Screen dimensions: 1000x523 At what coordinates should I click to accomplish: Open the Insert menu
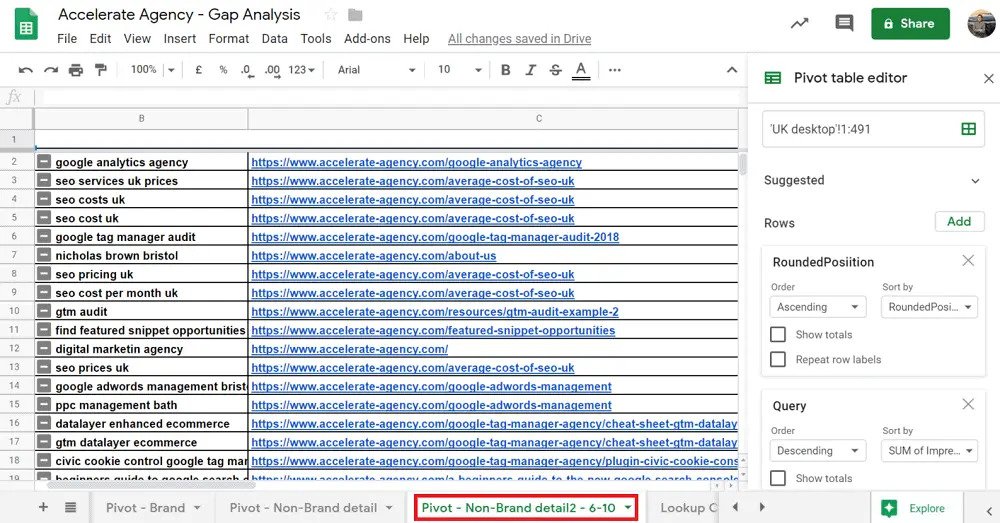[180, 39]
